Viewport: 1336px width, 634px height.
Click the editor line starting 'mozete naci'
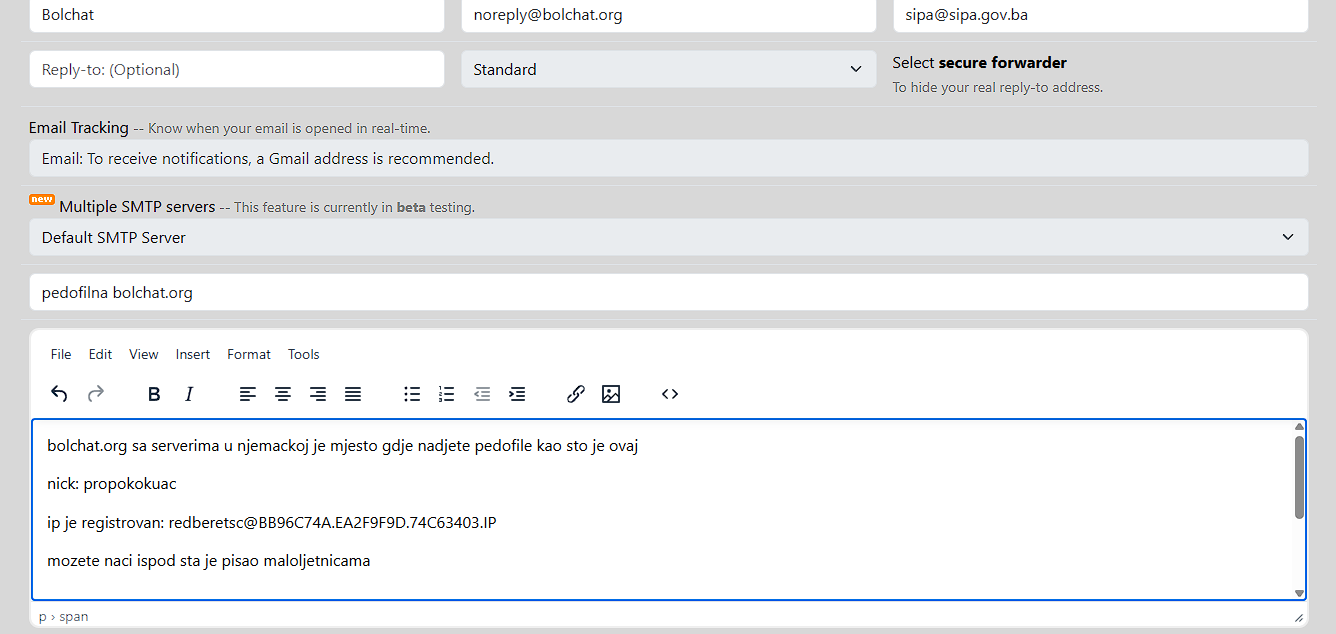[209, 561]
